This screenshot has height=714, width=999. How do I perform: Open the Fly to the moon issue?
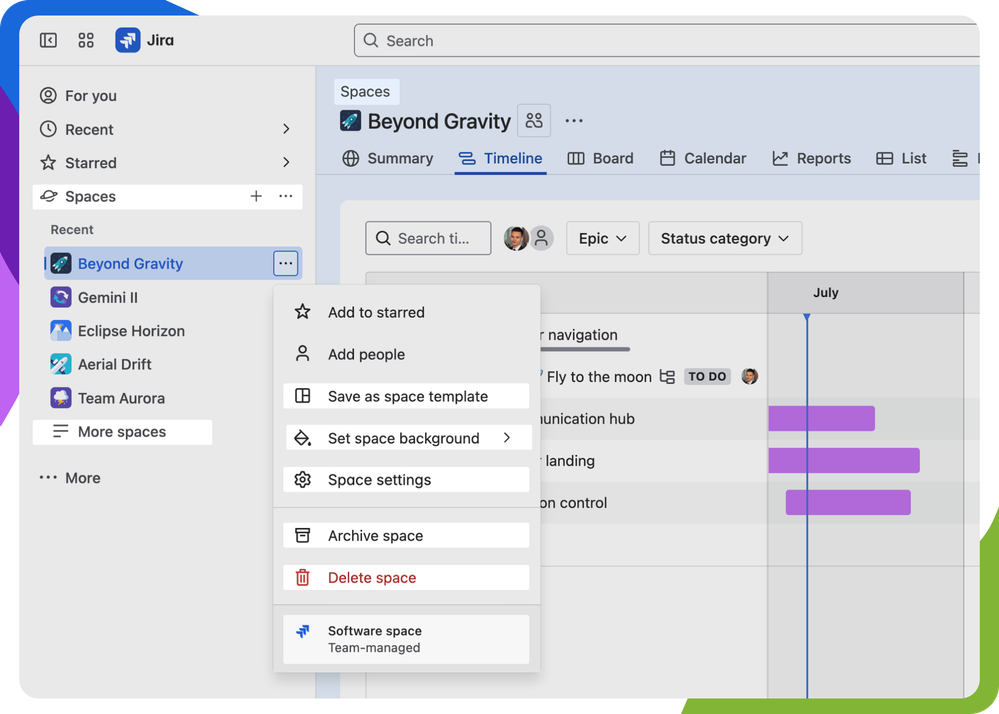(x=599, y=376)
